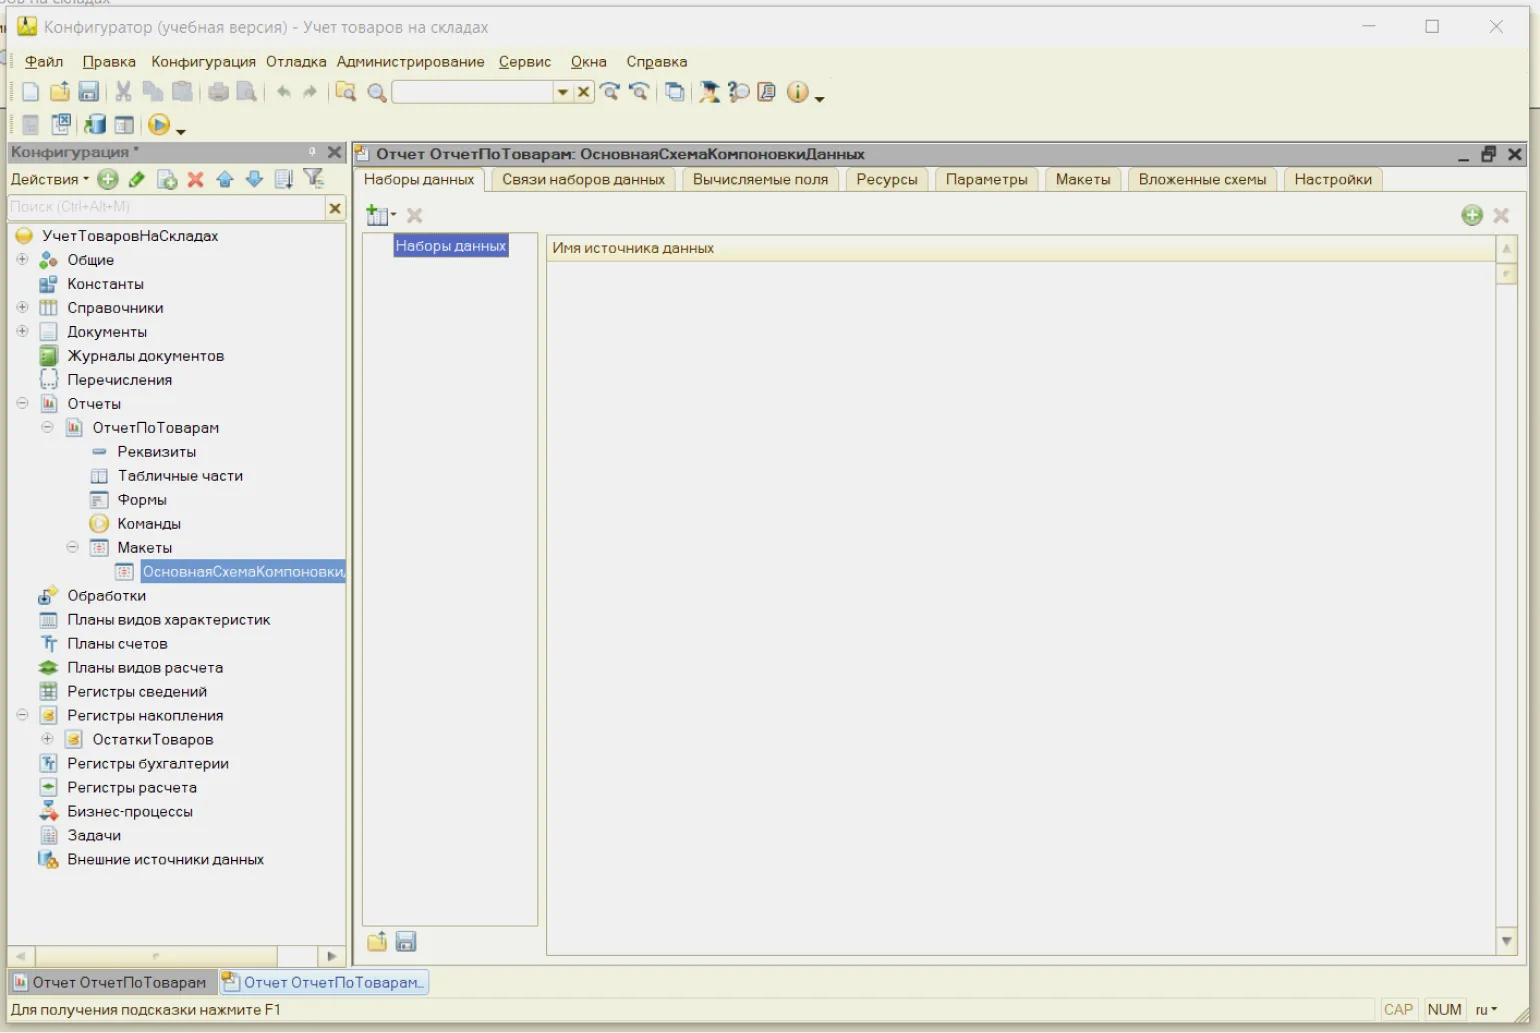Click the Syntax Assistant graduate icon in toolbar
This screenshot has width=1540, height=1033.
click(709, 92)
